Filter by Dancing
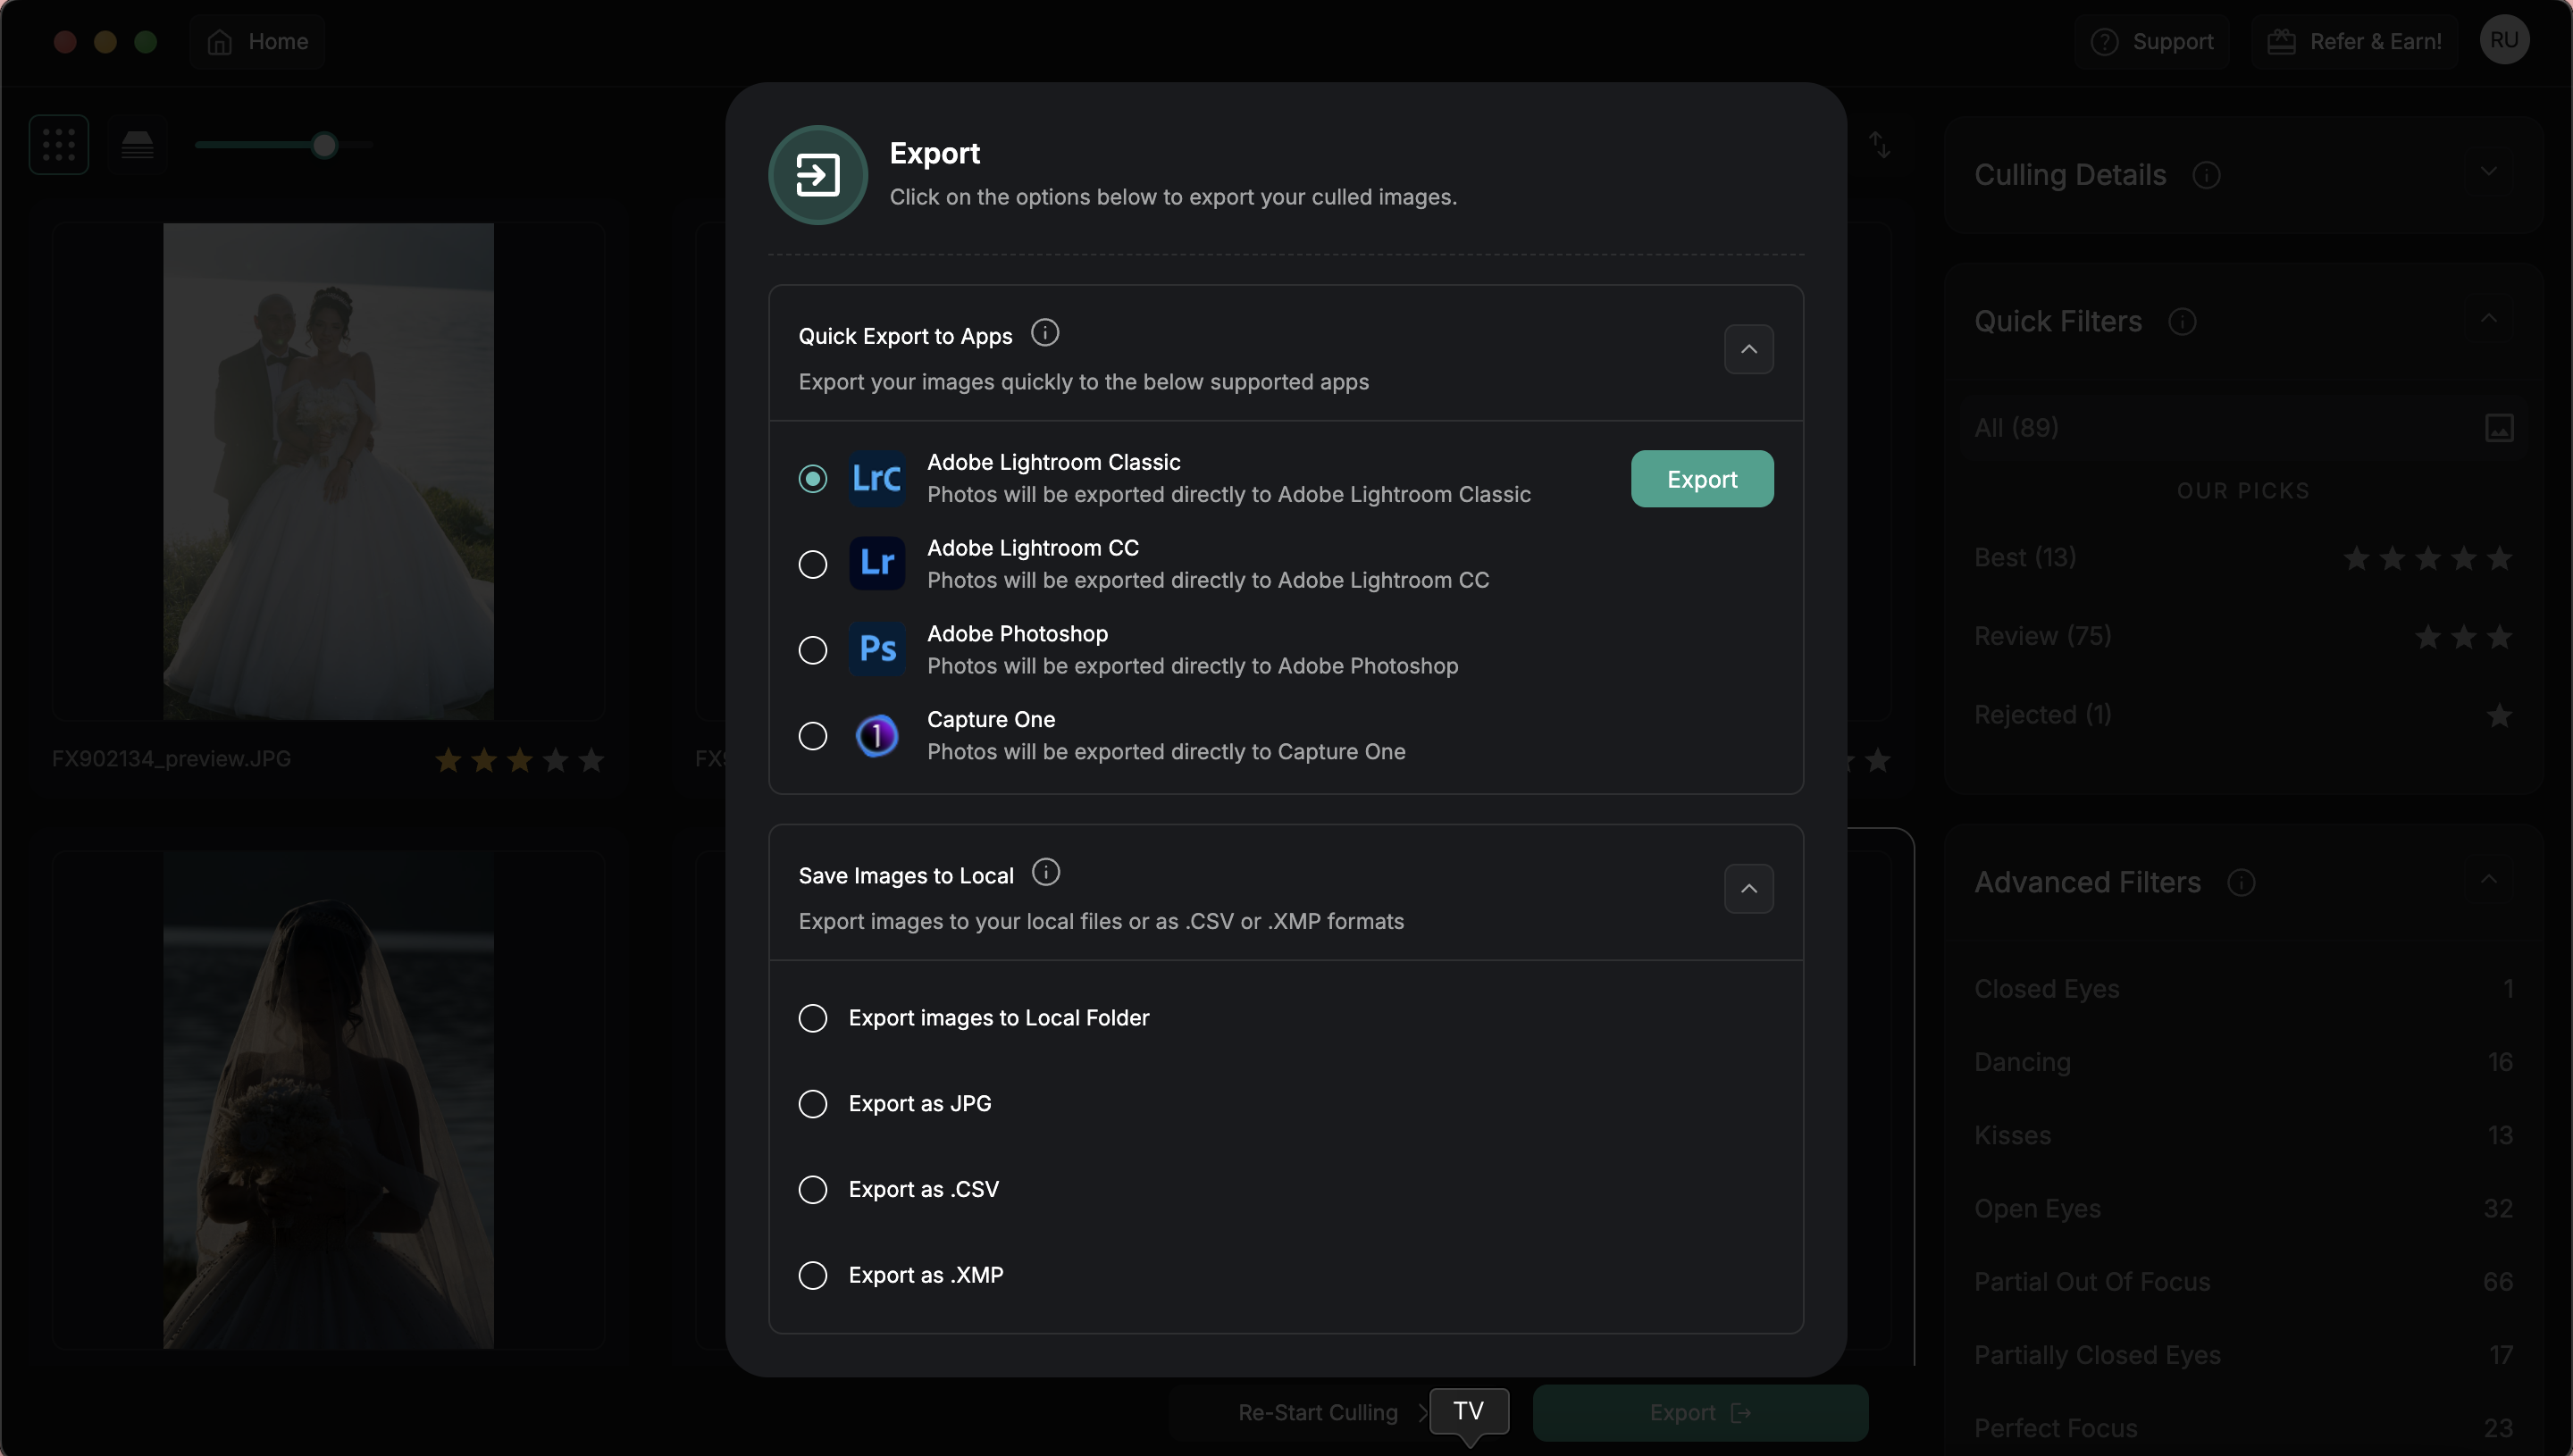The height and width of the screenshot is (1456, 2573). pyautogui.click(x=2243, y=1062)
